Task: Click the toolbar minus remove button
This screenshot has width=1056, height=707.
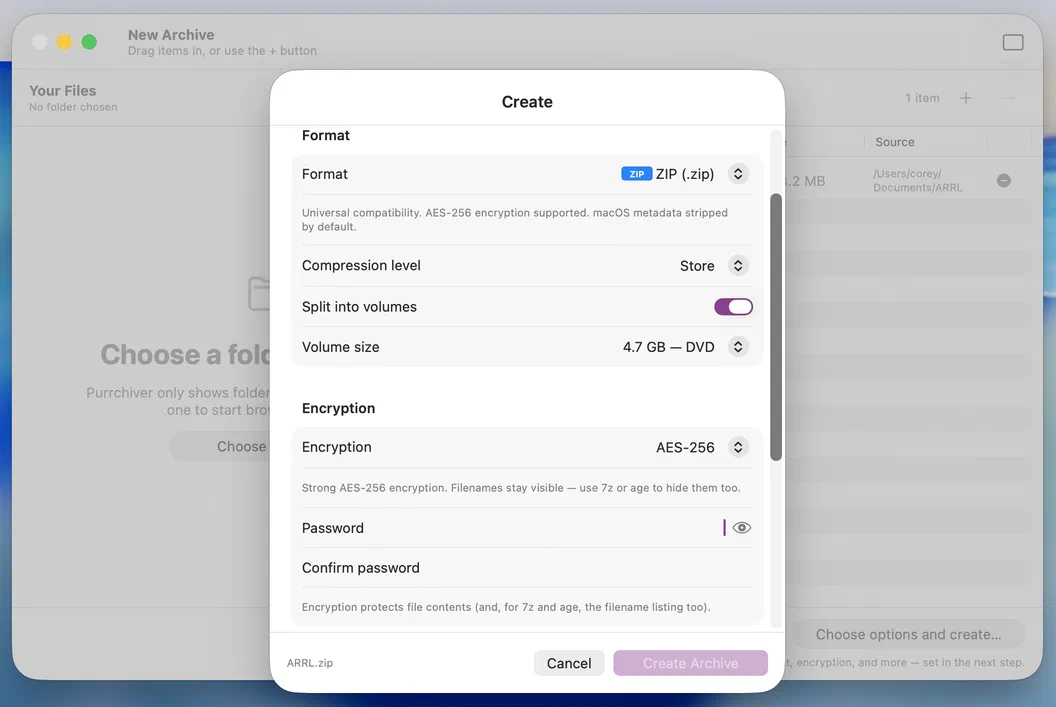Action: (1009, 98)
